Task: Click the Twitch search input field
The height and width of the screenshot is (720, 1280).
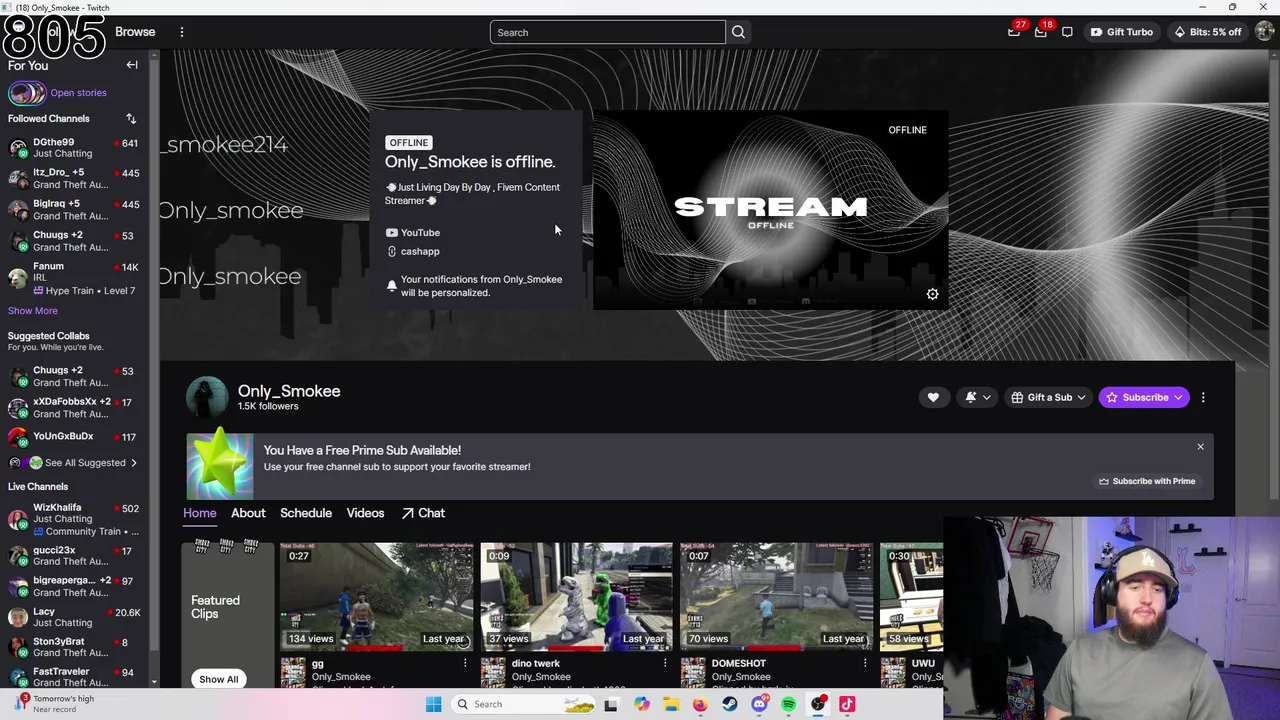Action: pyautogui.click(x=607, y=32)
